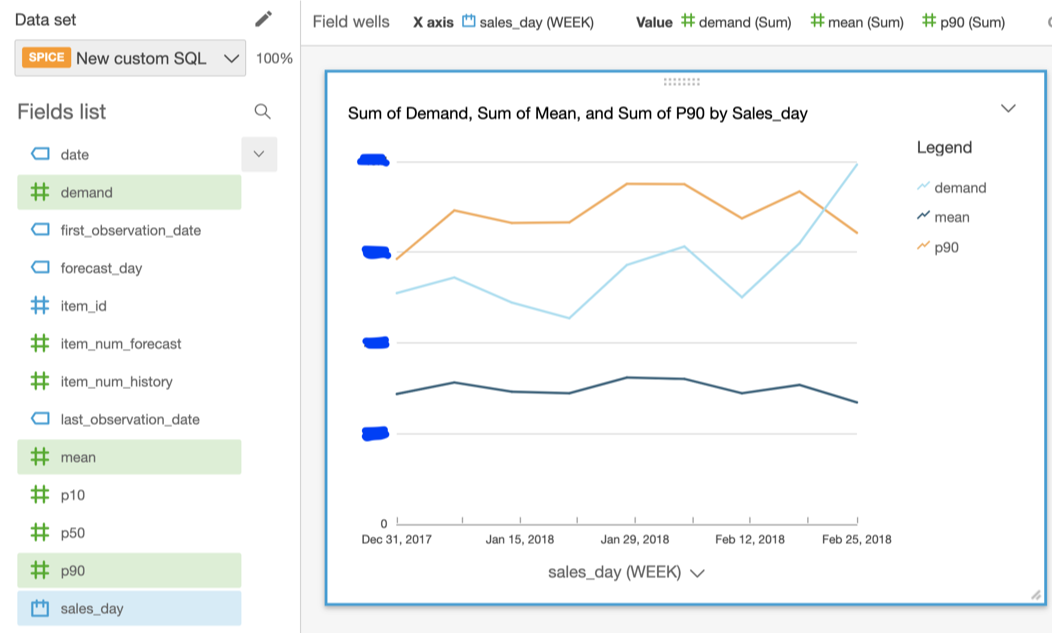Select the p90 field
Viewport: 1052px width, 633px height.
[129, 571]
